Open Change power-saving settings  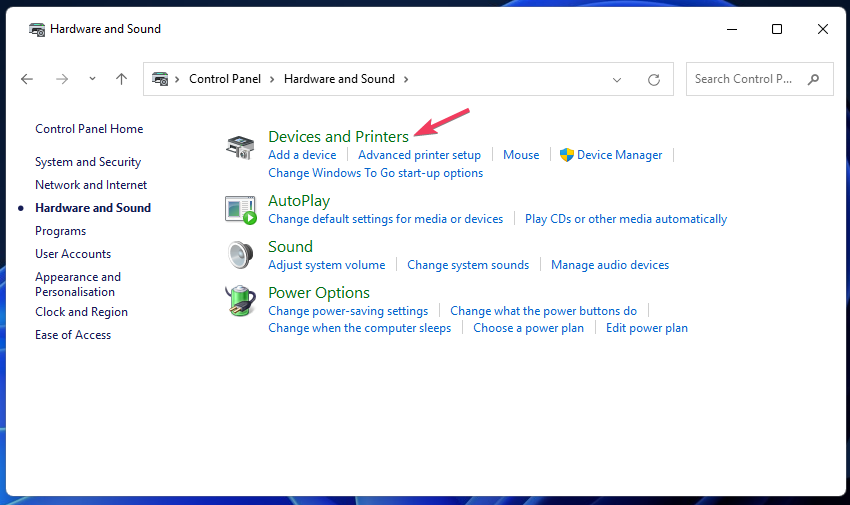pos(348,311)
